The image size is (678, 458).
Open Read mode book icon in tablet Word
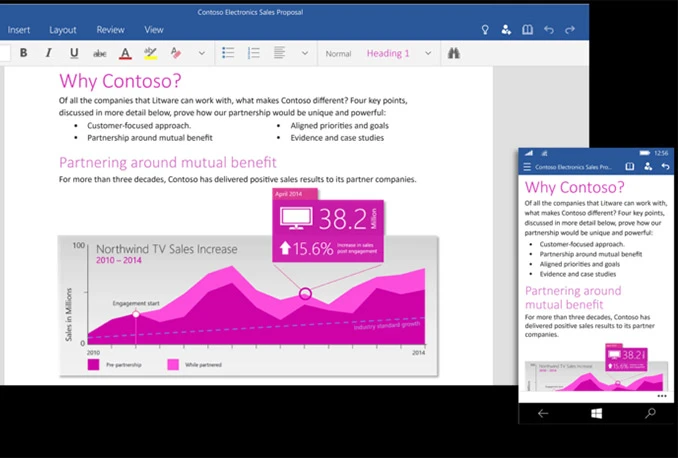pos(527,30)
